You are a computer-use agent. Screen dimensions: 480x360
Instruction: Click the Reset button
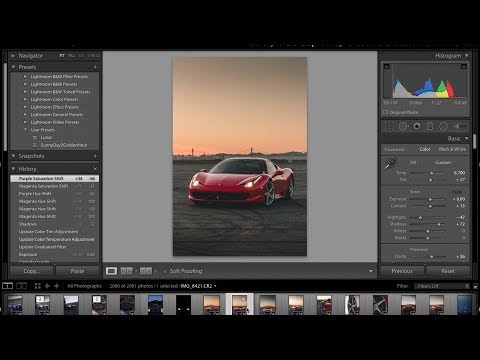point(448,271)
